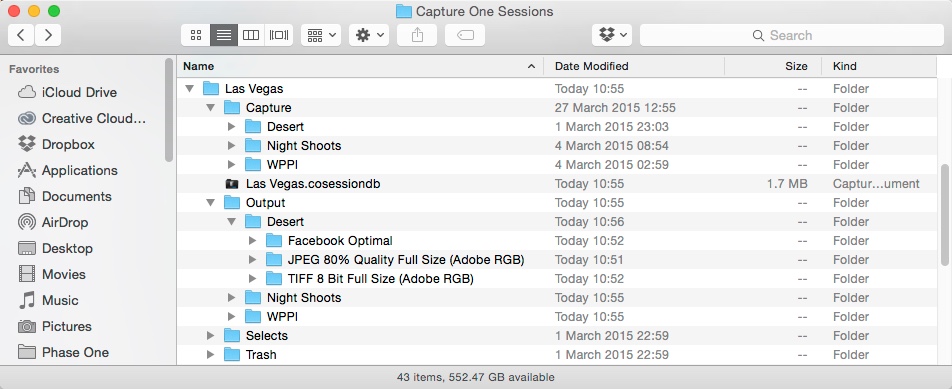
Task: Collapse the Las Vegas folder
Action: tap(189, 89)
